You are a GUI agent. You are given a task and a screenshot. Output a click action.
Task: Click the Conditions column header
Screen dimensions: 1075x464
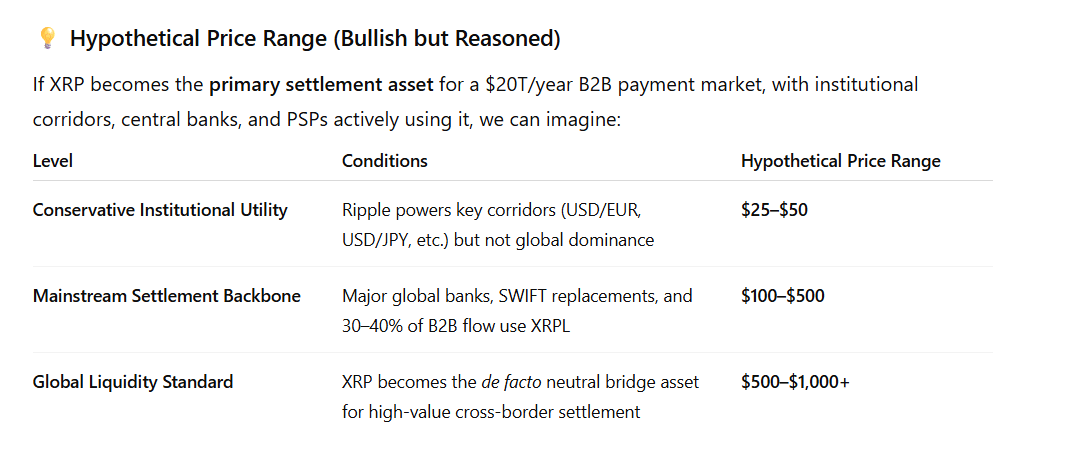pos(384,161)
